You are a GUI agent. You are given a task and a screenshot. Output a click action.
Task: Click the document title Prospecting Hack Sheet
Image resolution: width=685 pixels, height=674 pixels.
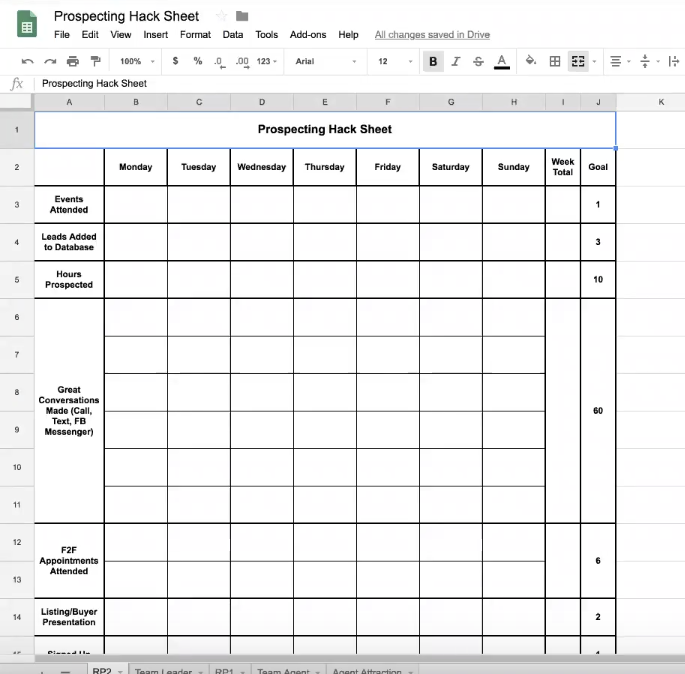pyautogui.click(x=126, y=16)
